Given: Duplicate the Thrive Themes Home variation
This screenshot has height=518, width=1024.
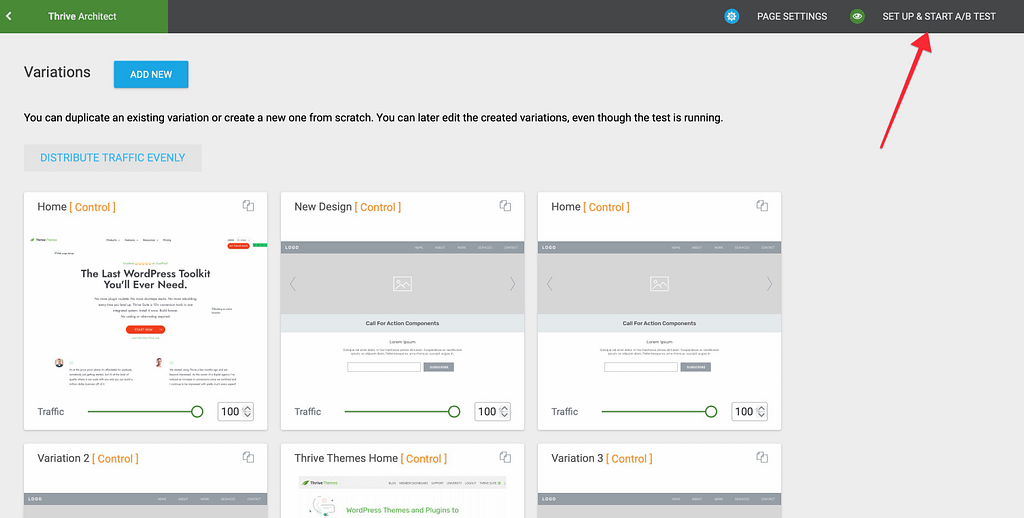Looking at the screenshot, I should pyautogui.click(x=505, y=457).
